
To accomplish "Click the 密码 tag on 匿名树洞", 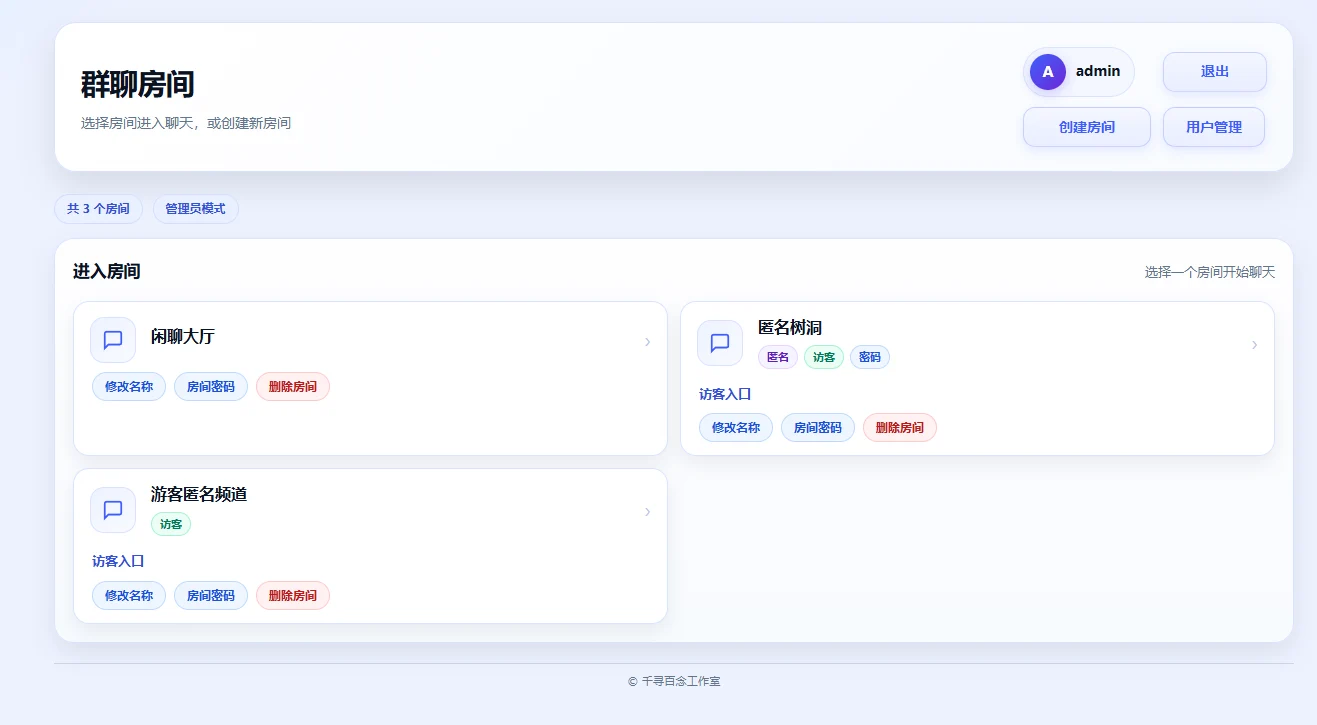I will point(870,357).
